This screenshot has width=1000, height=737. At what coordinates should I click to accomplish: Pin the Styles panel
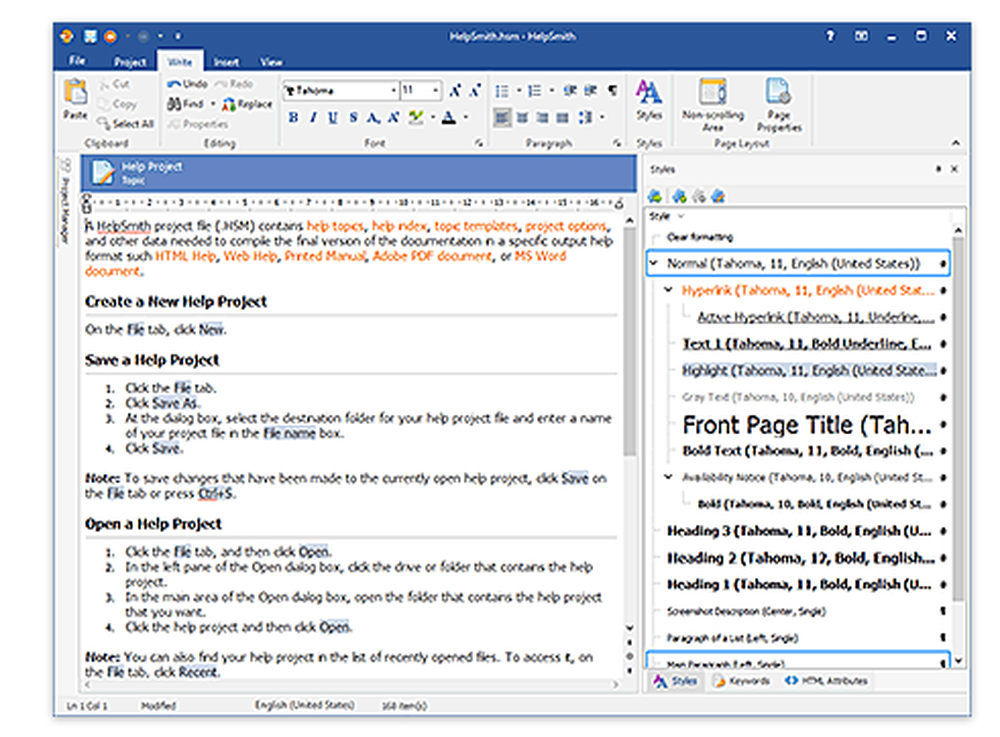[x=938, y=169]
